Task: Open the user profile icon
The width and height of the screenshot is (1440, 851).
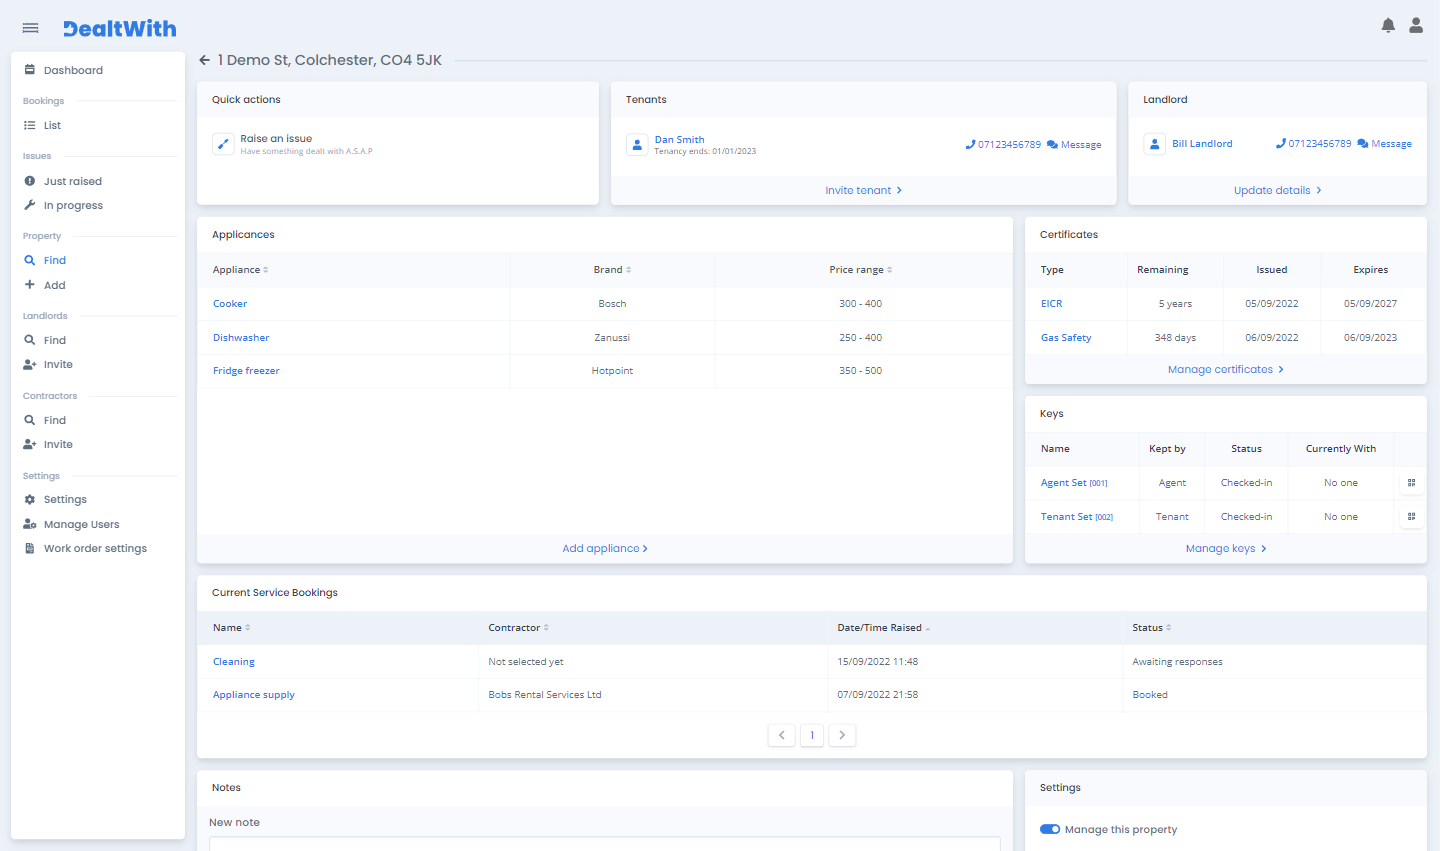Action: point(1416,26)
